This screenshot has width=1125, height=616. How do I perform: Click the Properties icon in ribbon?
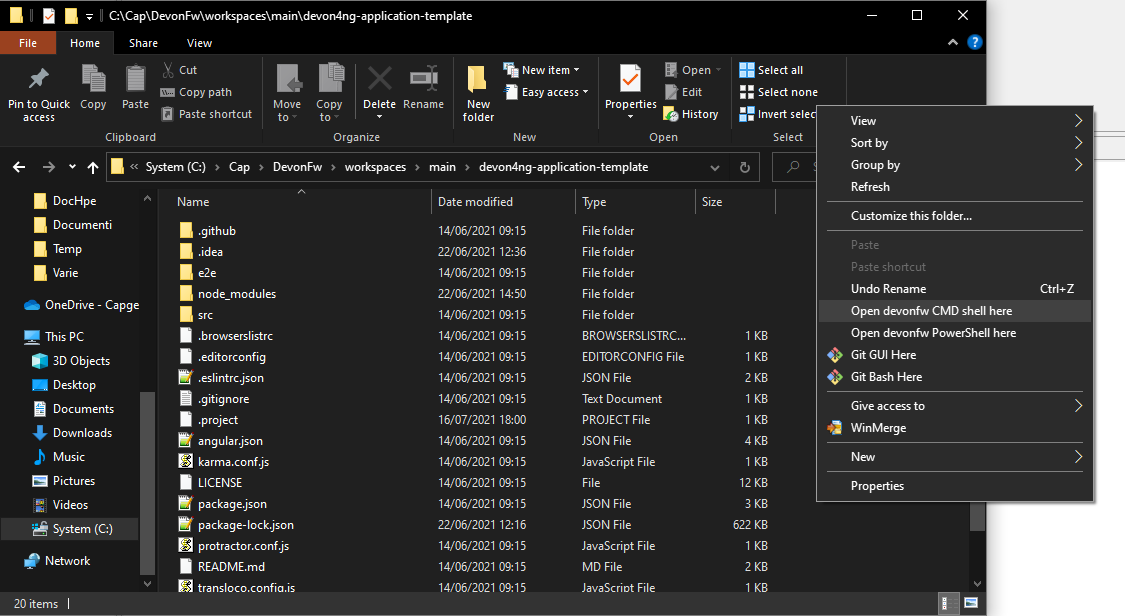coord(630,80)
